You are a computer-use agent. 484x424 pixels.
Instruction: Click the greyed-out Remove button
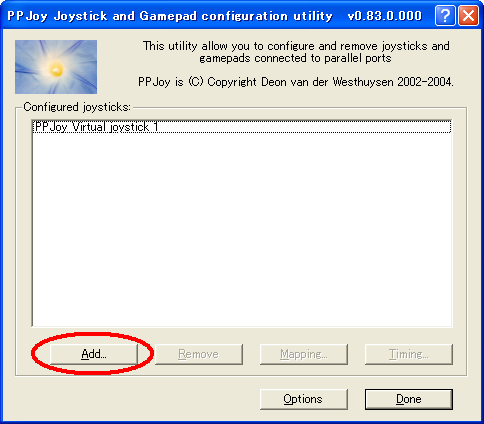coord(199,354)
